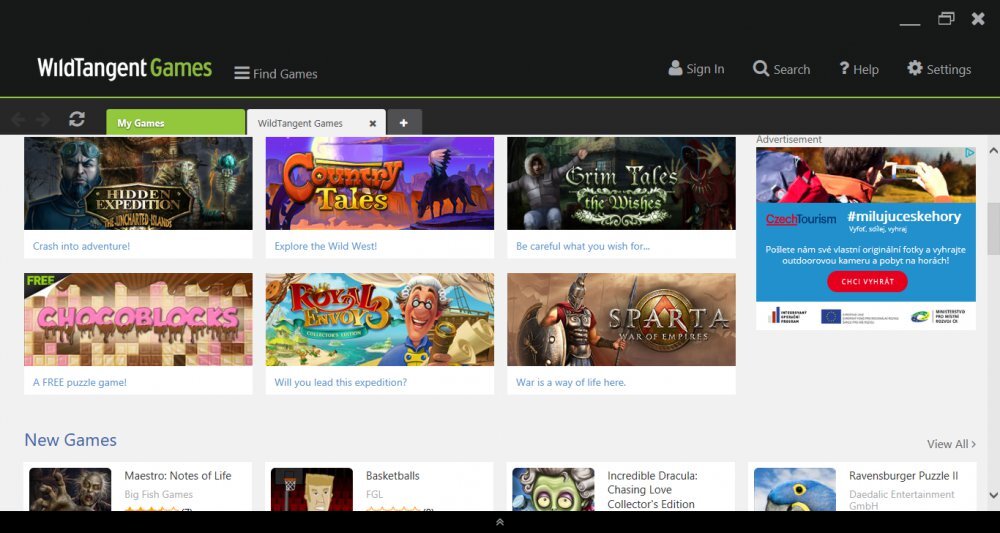The width and height of the screenshot is (1000, 533).
Task: Open Help via the question mark
Action: (x=844, y=68)
